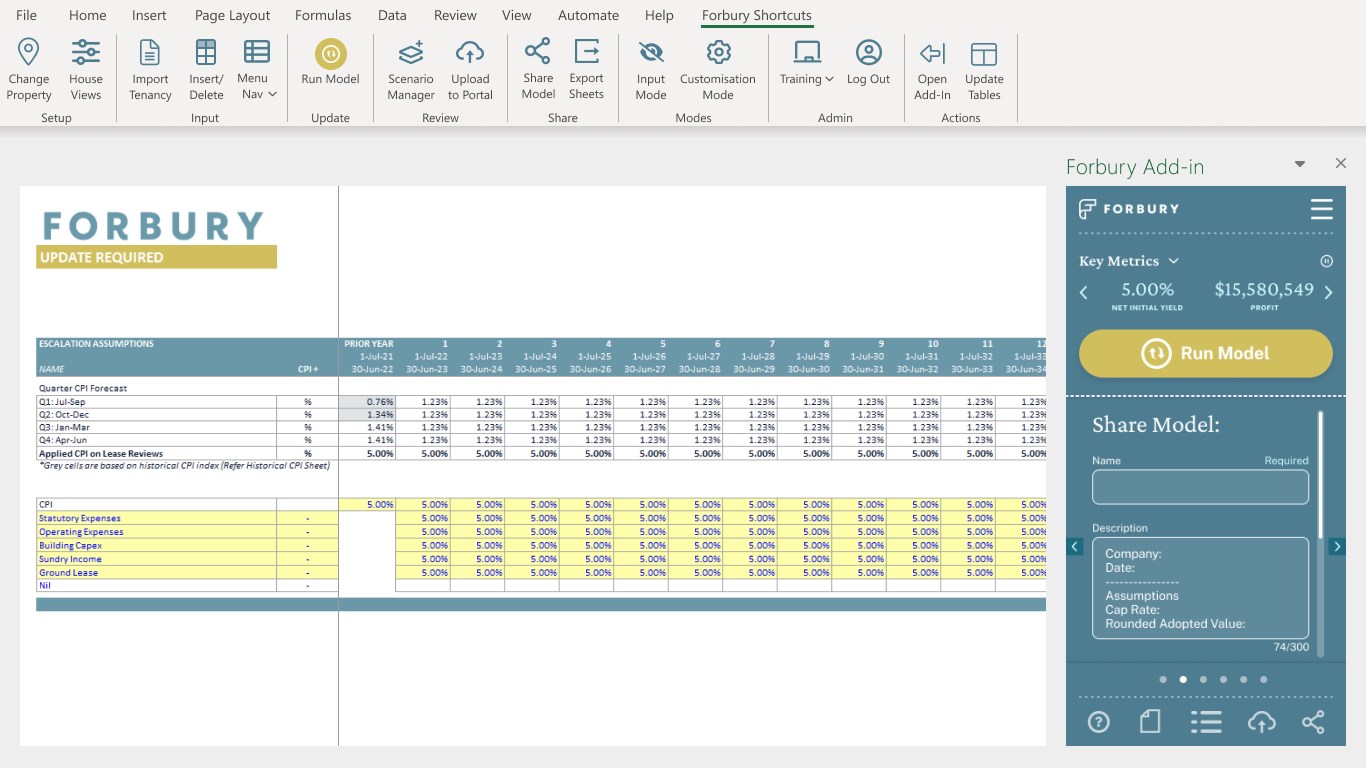Screen dimensions: 1366x768
Task: Click the Help tab
Action: (659, 15)
